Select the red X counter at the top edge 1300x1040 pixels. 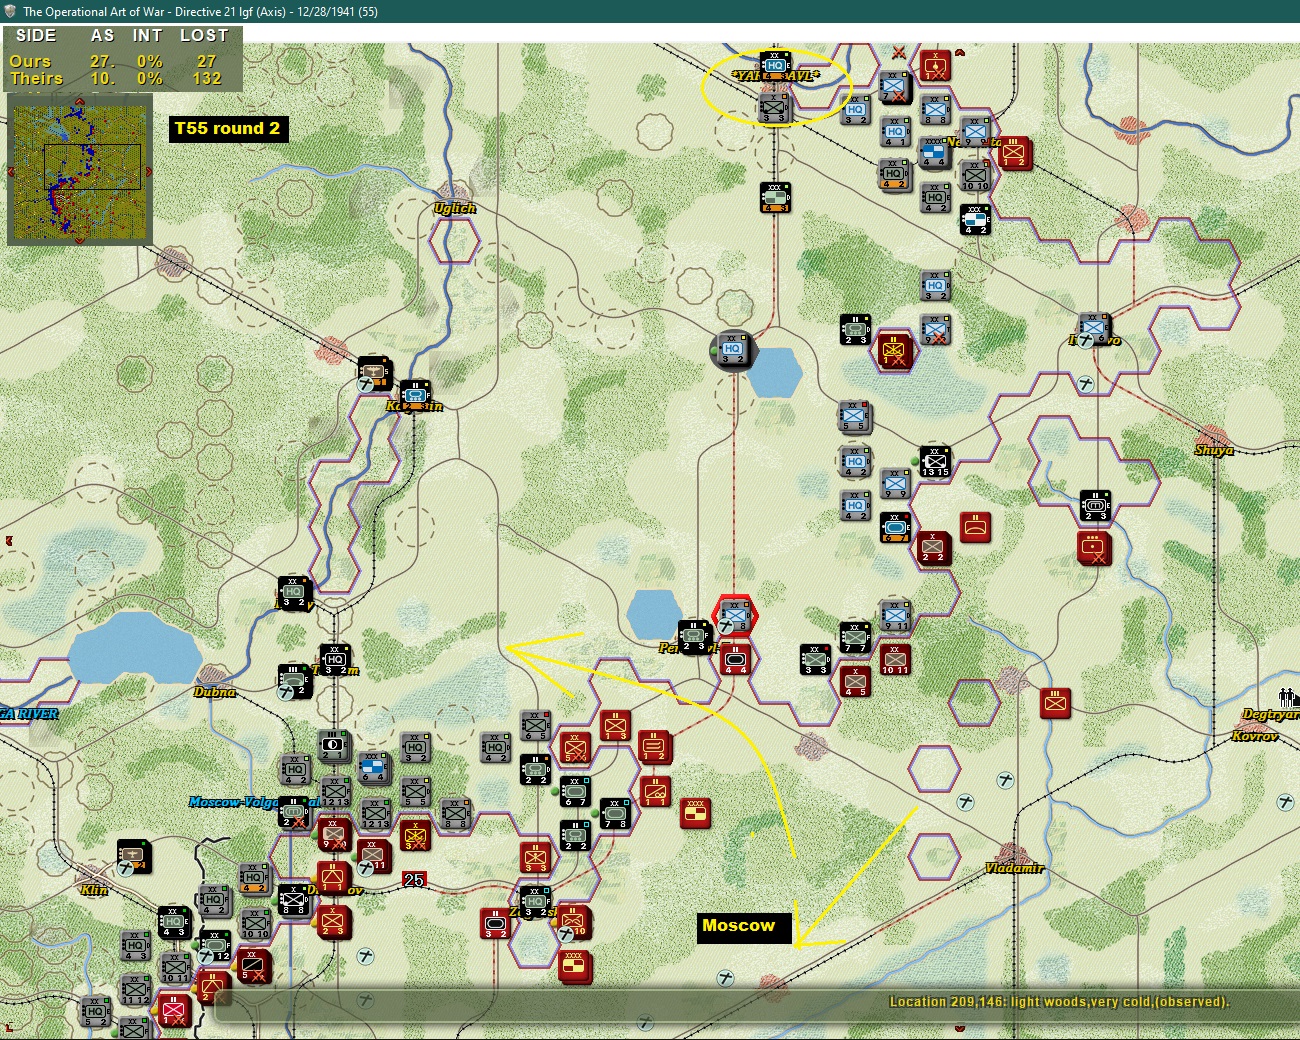point(935,65)
